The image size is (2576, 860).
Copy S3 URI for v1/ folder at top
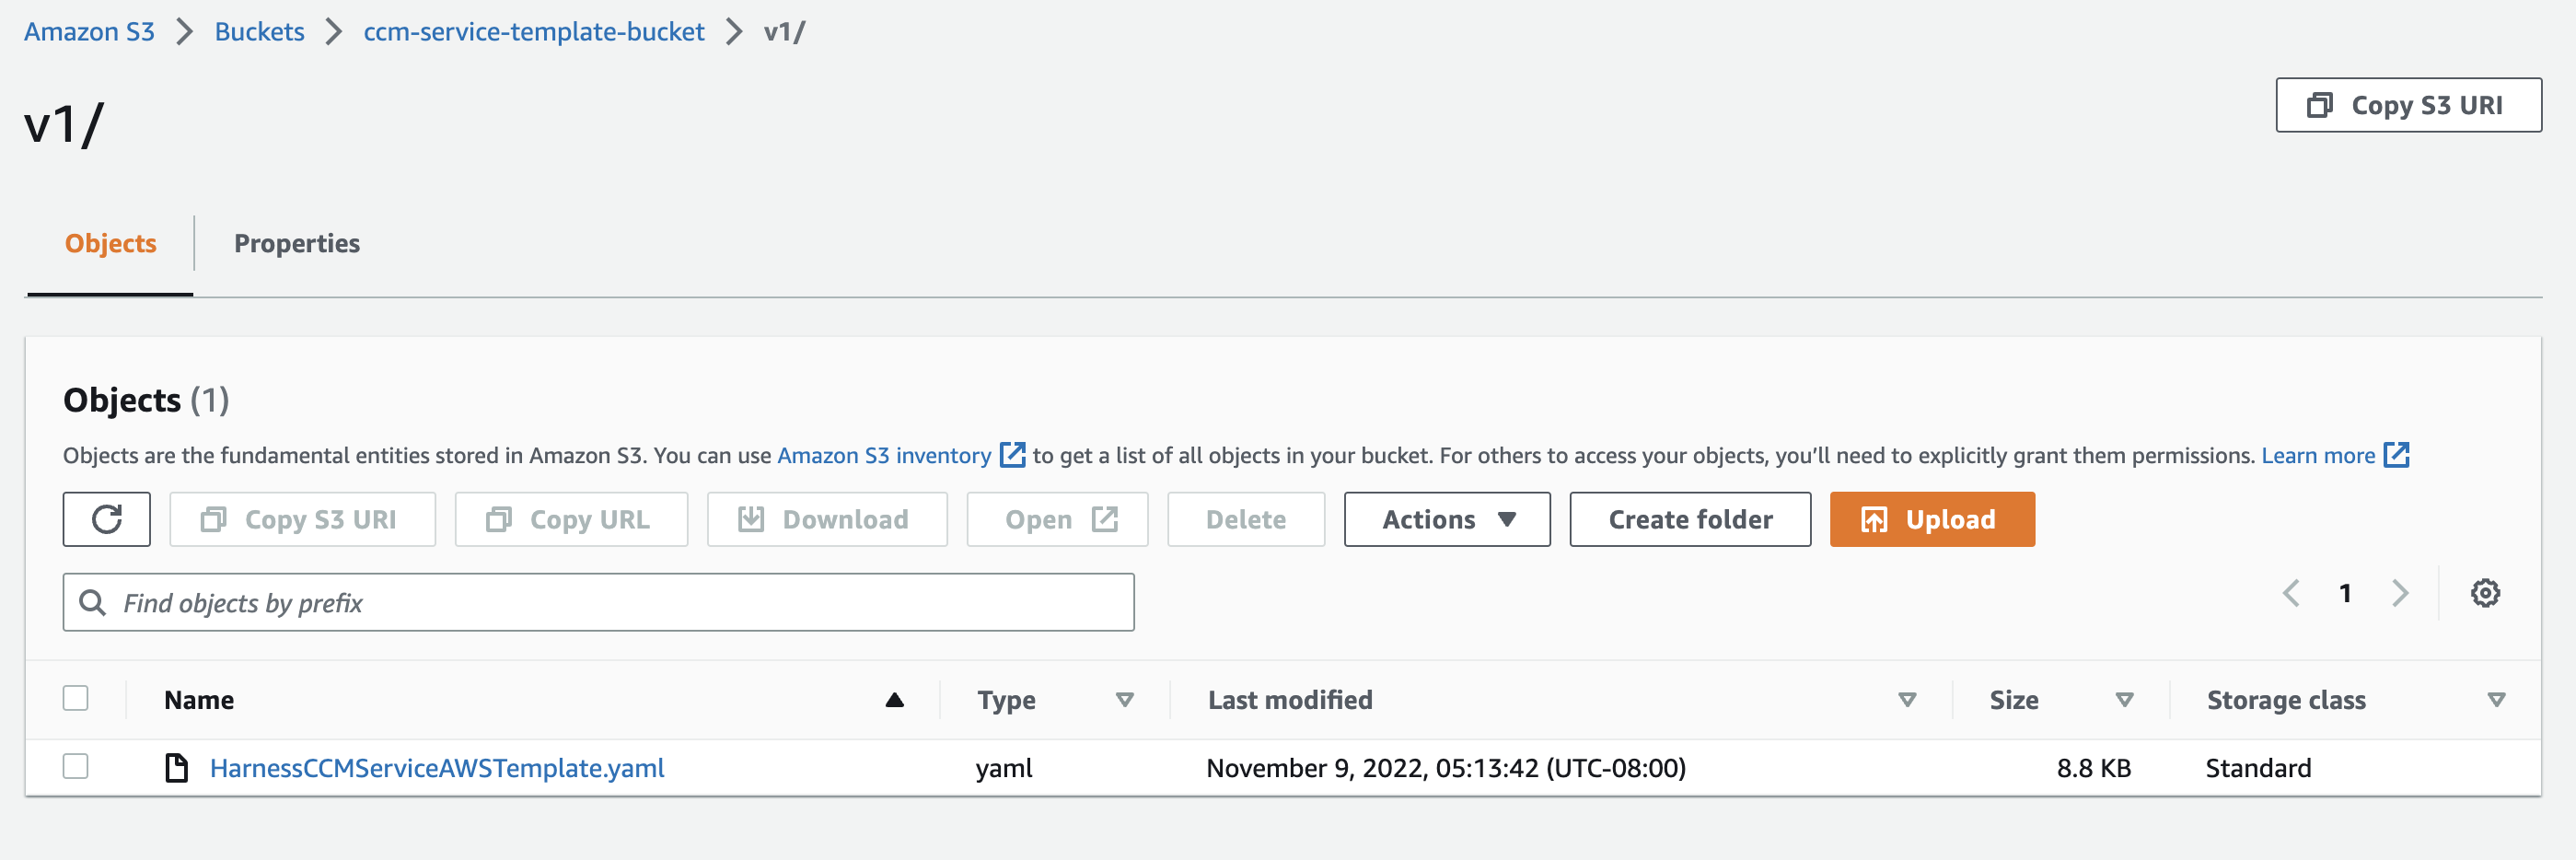tap(2407, 105)
